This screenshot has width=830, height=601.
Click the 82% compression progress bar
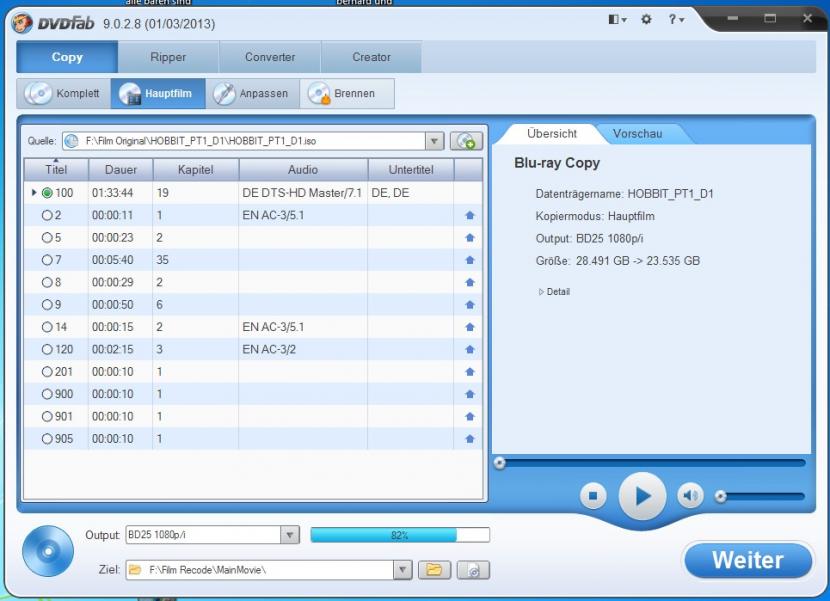400,535
